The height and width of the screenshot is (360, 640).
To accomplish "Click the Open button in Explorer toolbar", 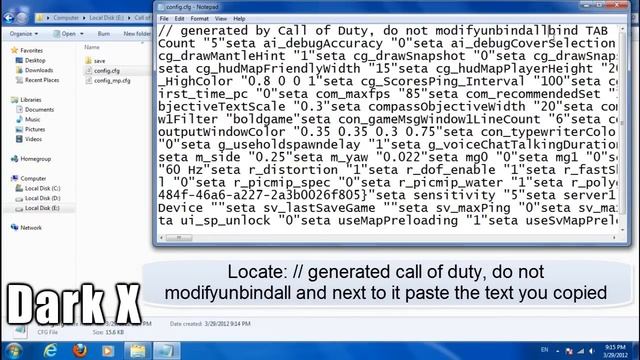I will [65, 33].
